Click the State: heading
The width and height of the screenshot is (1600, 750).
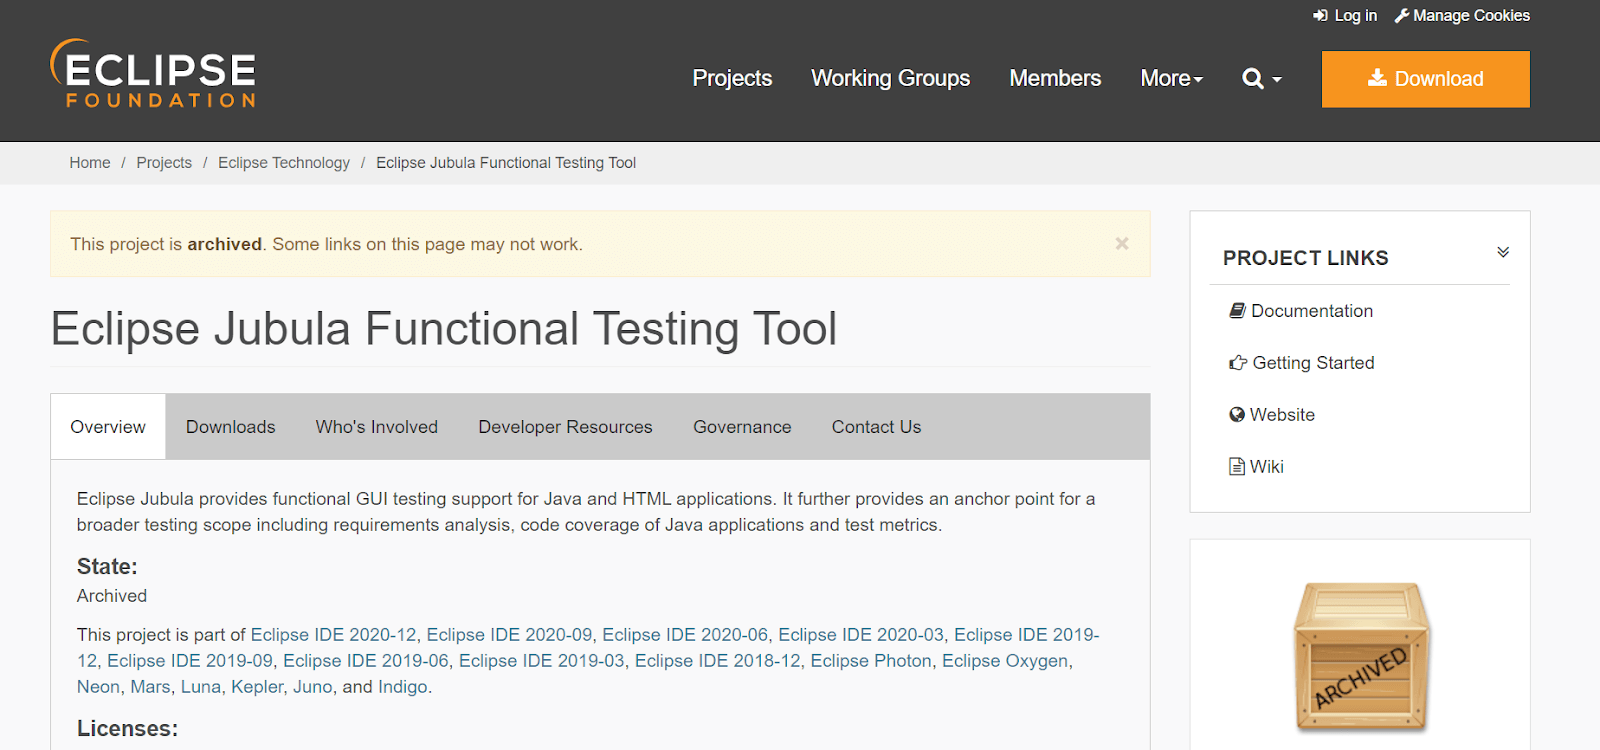click(x=107, y=567)
